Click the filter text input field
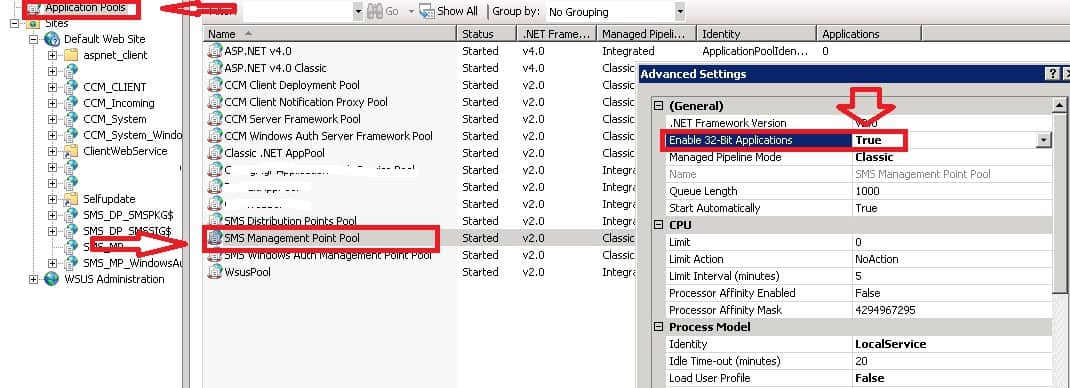This screenshot has width=1070, height=388. 297,12
